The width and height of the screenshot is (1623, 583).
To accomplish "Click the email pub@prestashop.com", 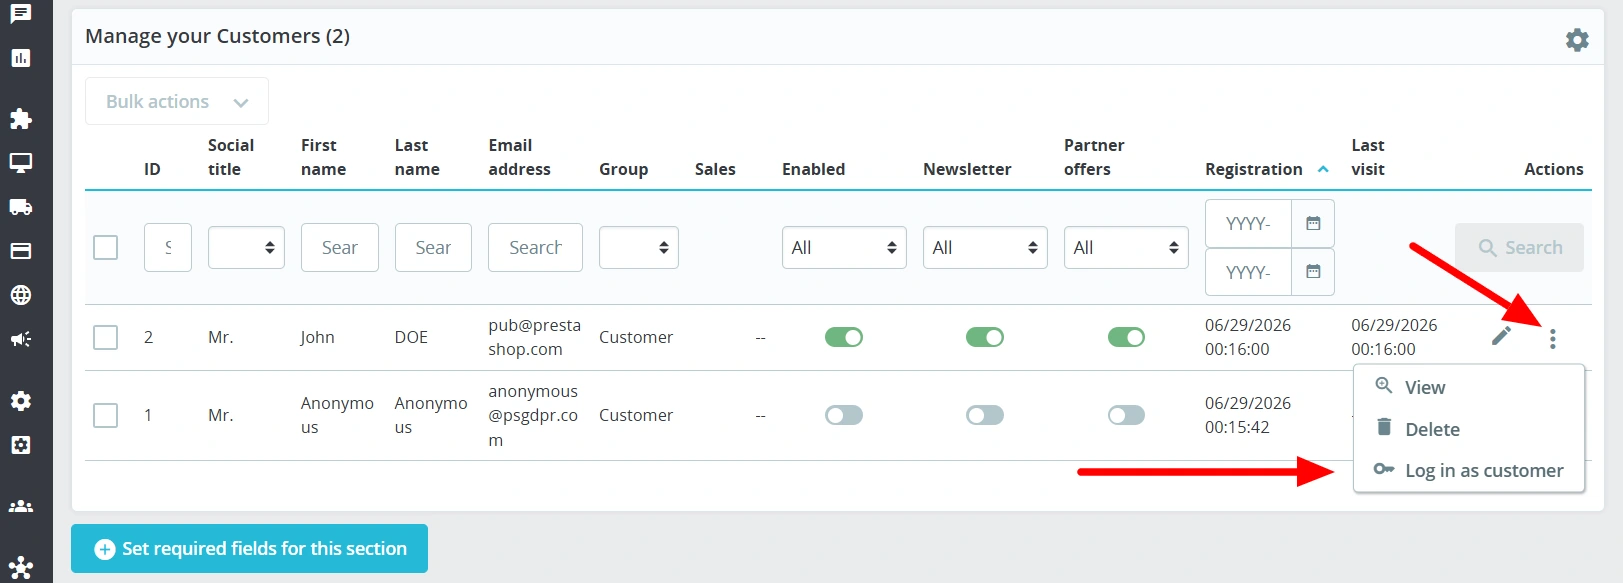I will tap(534, 337).
